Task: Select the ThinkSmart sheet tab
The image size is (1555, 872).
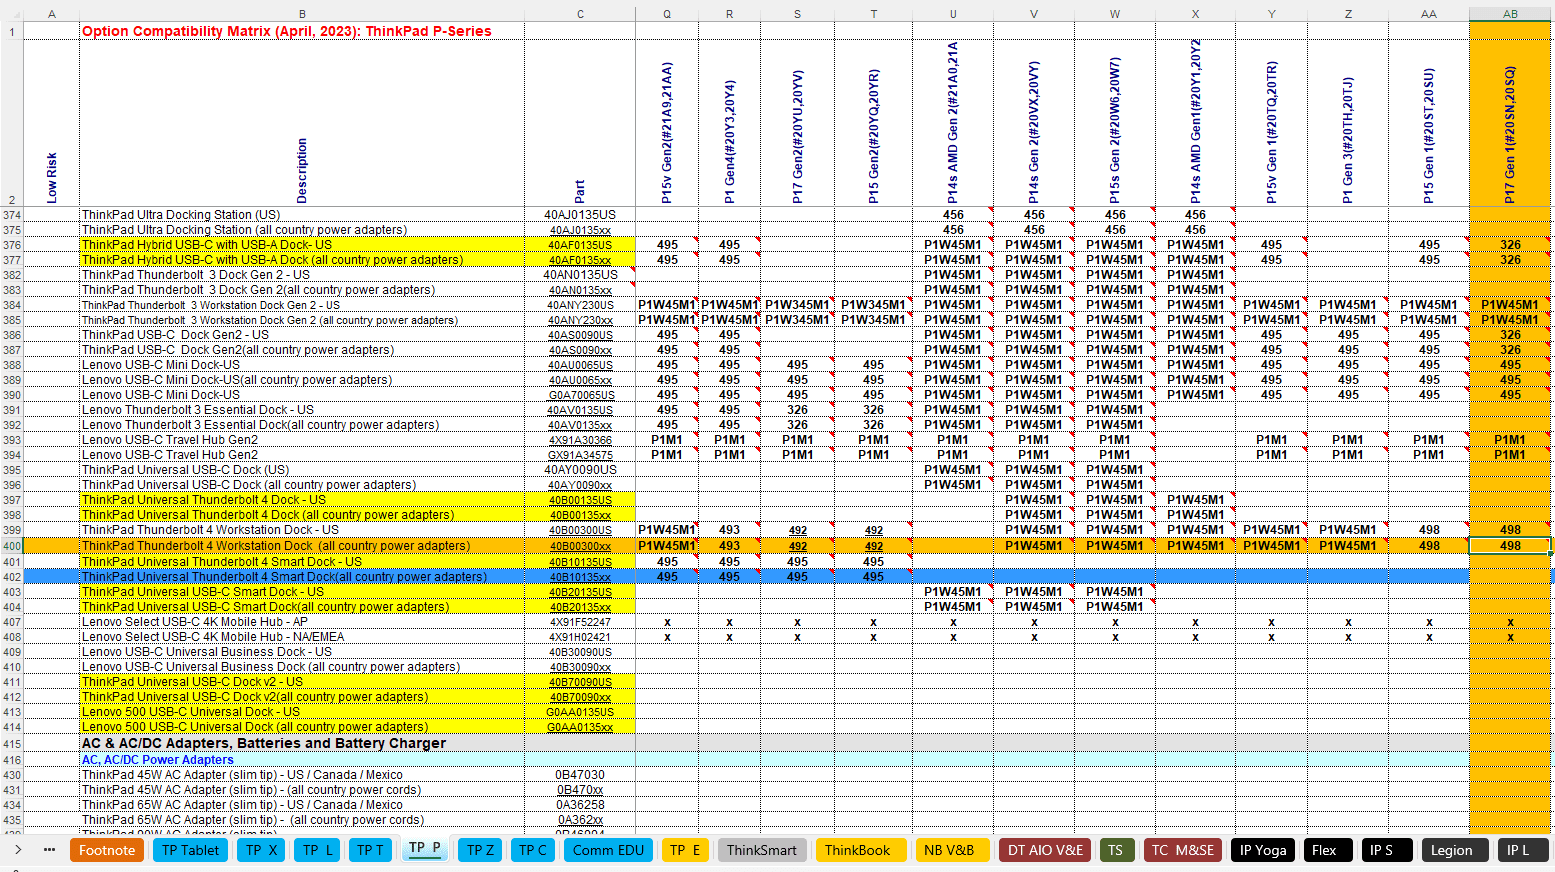Action: point(762,850)
